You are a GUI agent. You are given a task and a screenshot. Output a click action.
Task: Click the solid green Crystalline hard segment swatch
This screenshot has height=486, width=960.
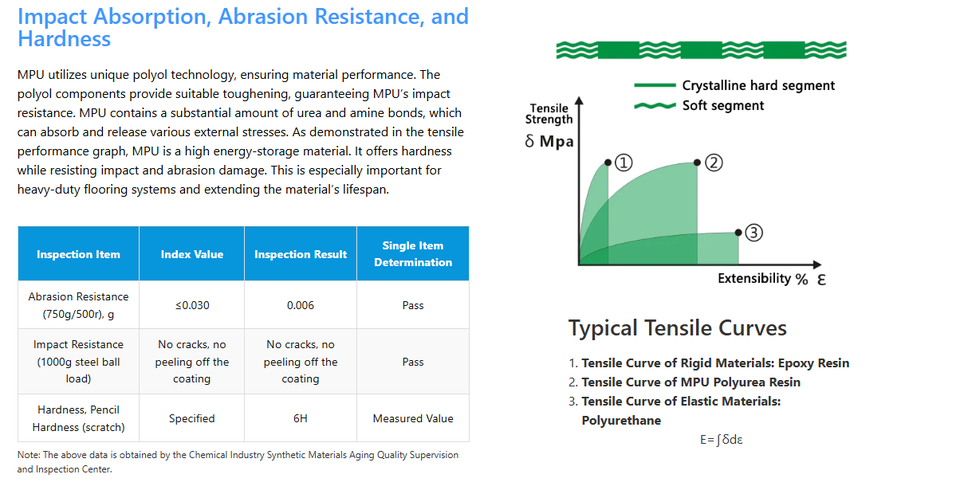point(654,85)
